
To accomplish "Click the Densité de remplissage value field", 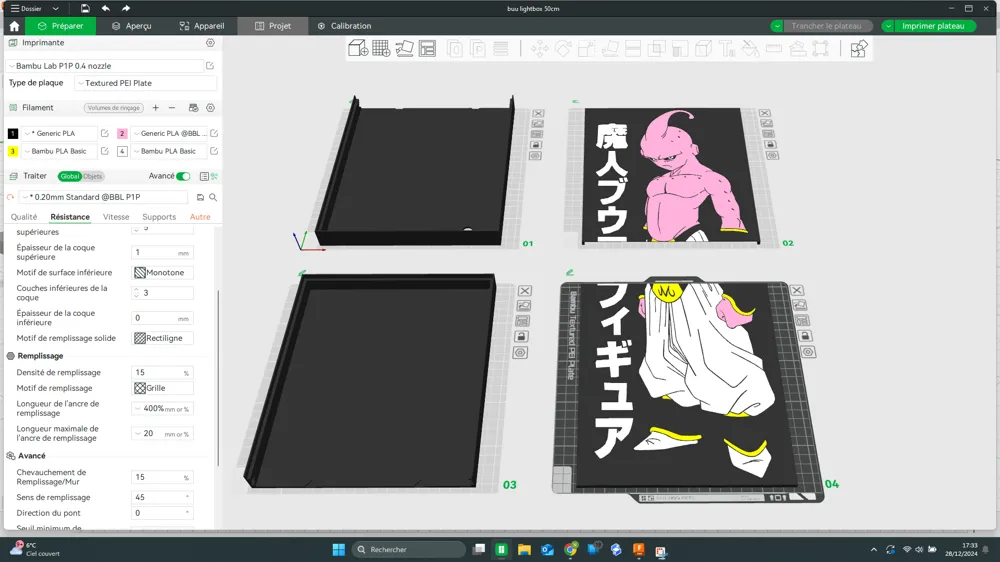I will tap(162, 373).
